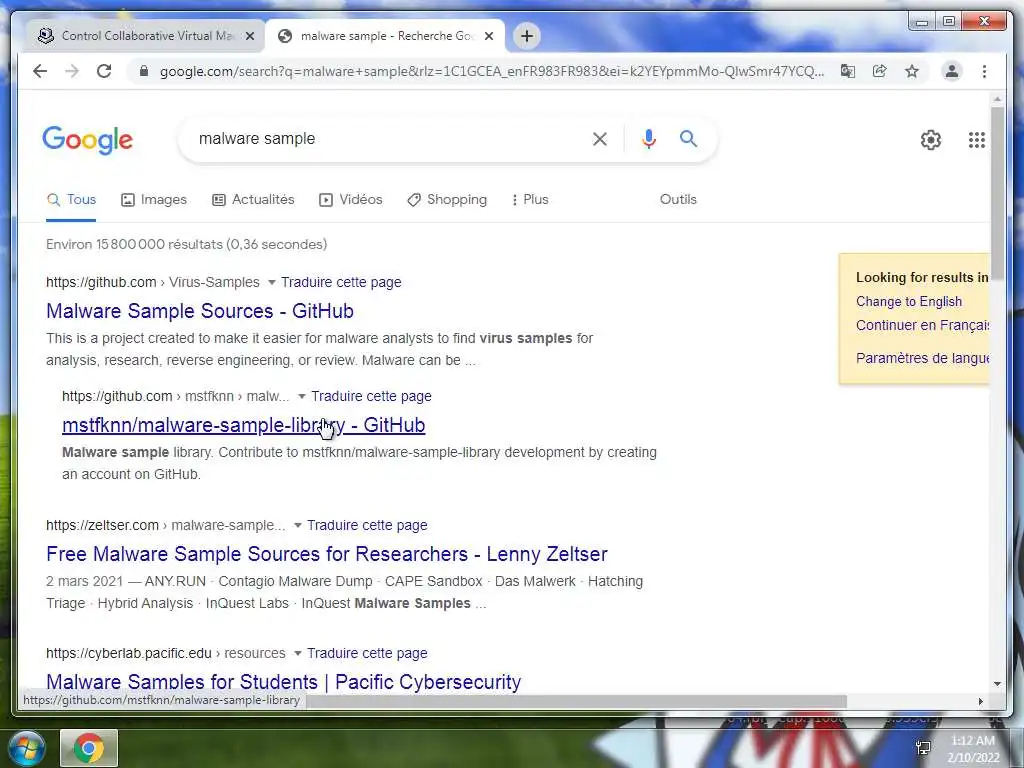This screenshot has width=1024, height=768.
Task: Open Paramètres de langue link
Action: click(x=922, y=358)
